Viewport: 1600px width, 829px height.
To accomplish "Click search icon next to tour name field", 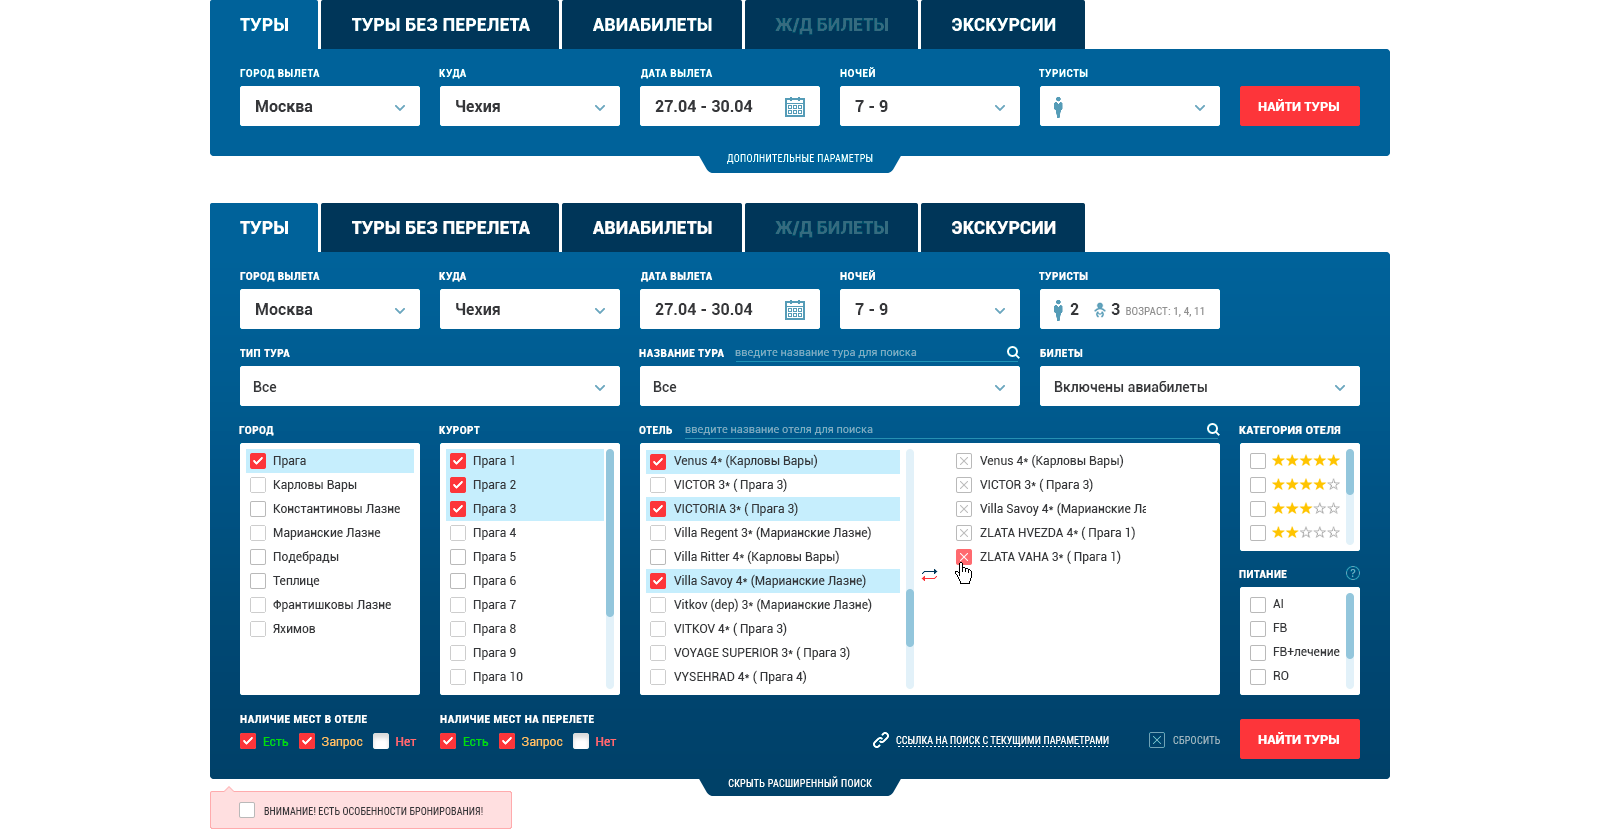I will click(x=1013, y=353).
